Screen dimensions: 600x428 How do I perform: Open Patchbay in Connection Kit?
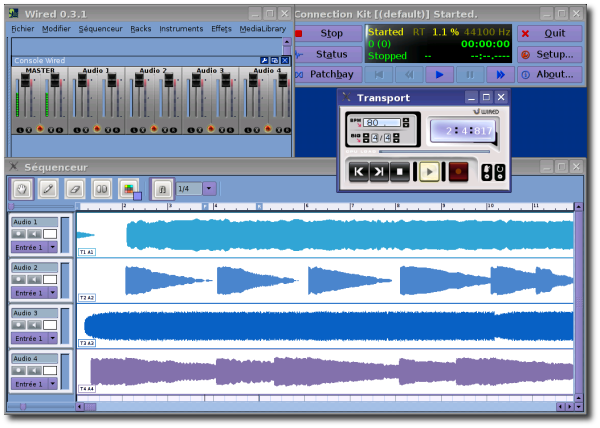click(x=328, y=74)
